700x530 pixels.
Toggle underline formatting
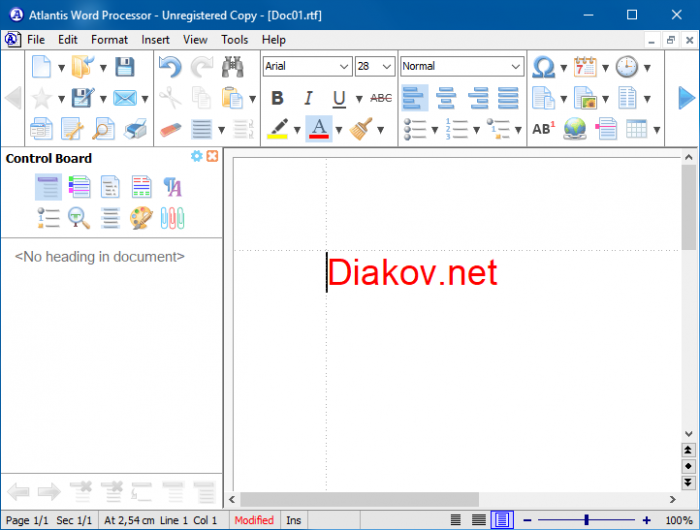coord(339,98)
